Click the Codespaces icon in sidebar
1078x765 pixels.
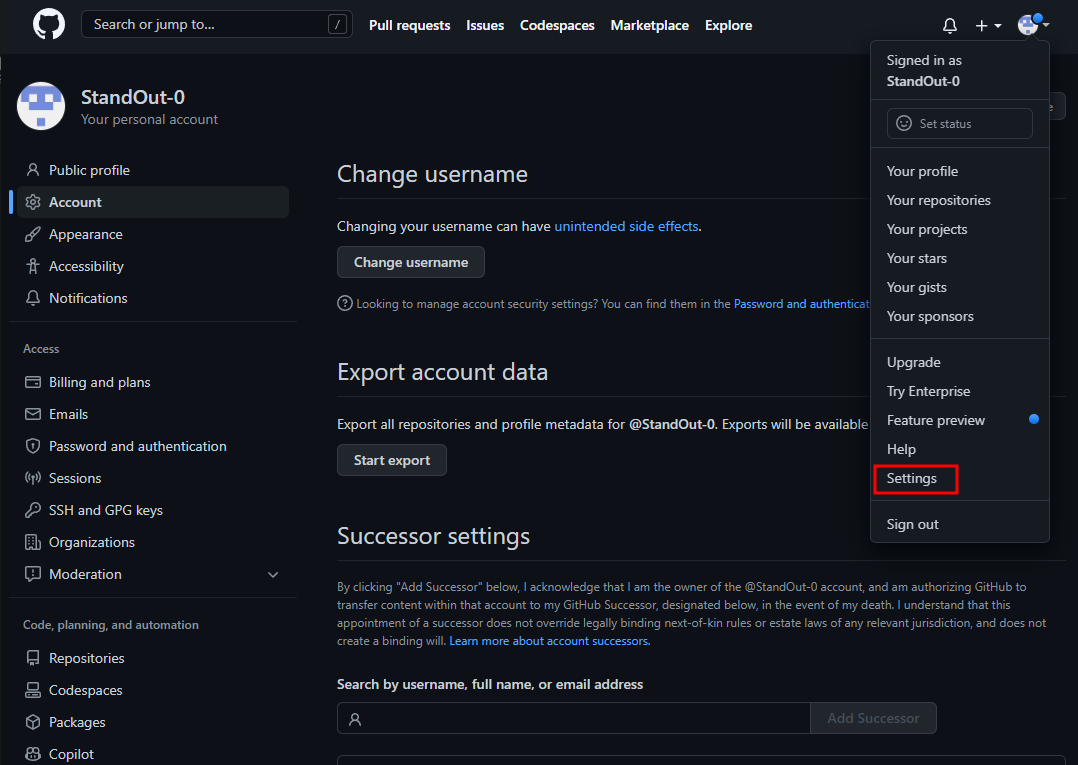(32, 690)
